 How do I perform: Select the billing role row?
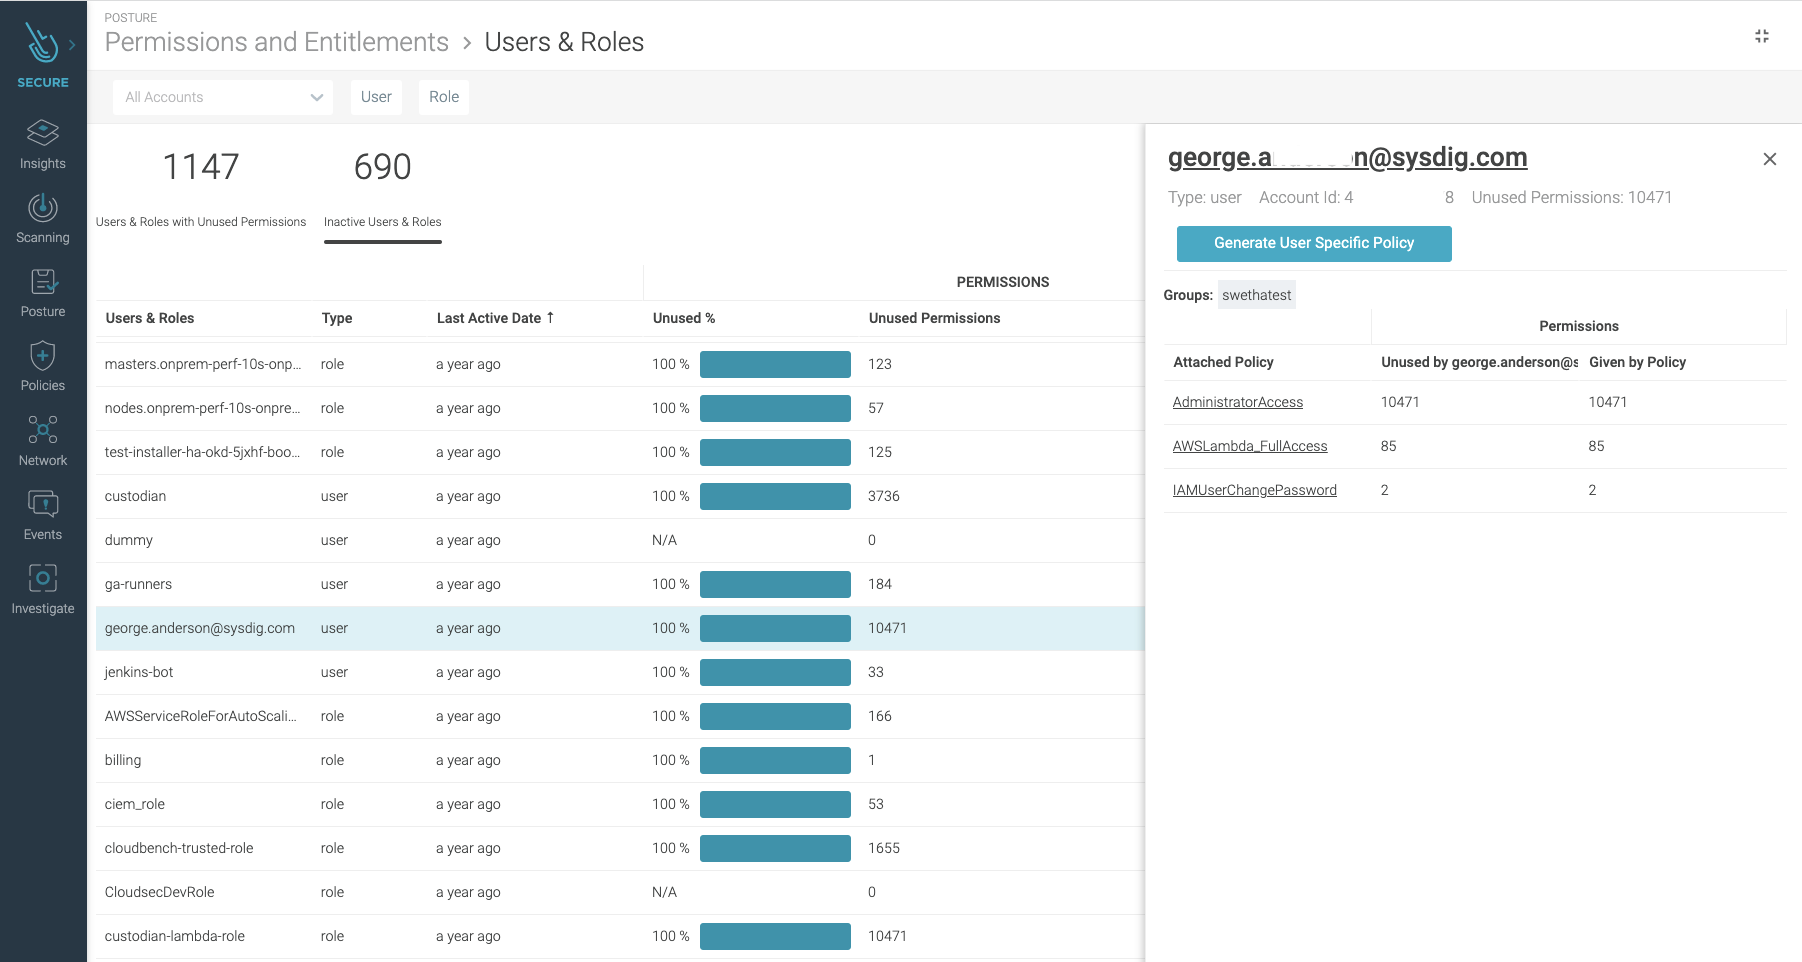620,760
